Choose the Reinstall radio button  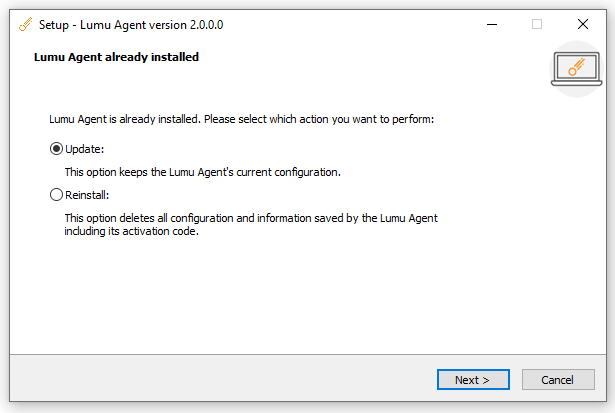(x=56, y=194)
